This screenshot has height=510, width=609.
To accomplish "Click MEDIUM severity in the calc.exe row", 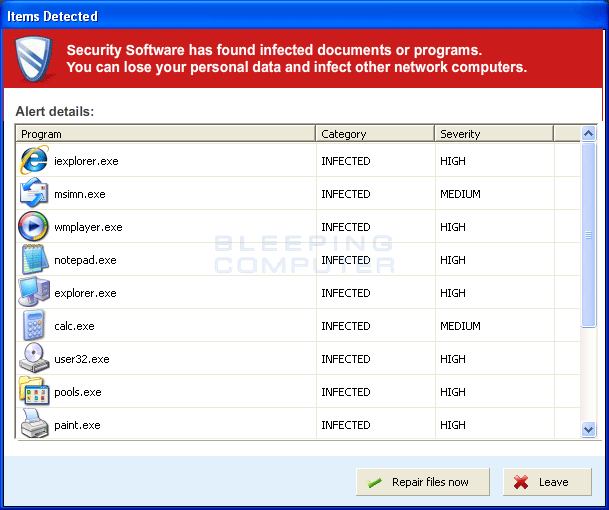I will click(x=460, y=326).
